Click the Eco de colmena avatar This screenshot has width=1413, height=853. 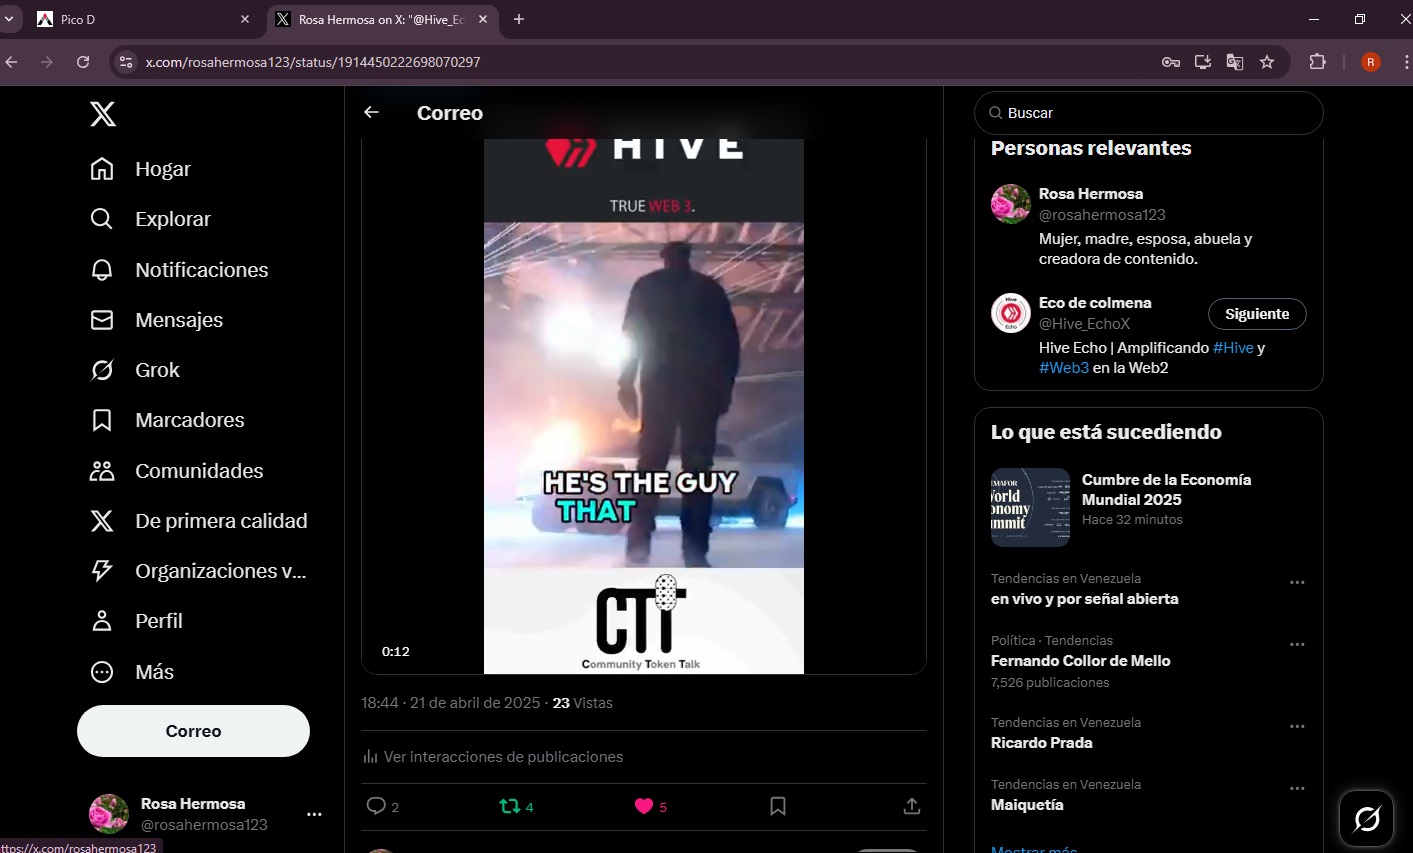click(x=1011, y=313)
